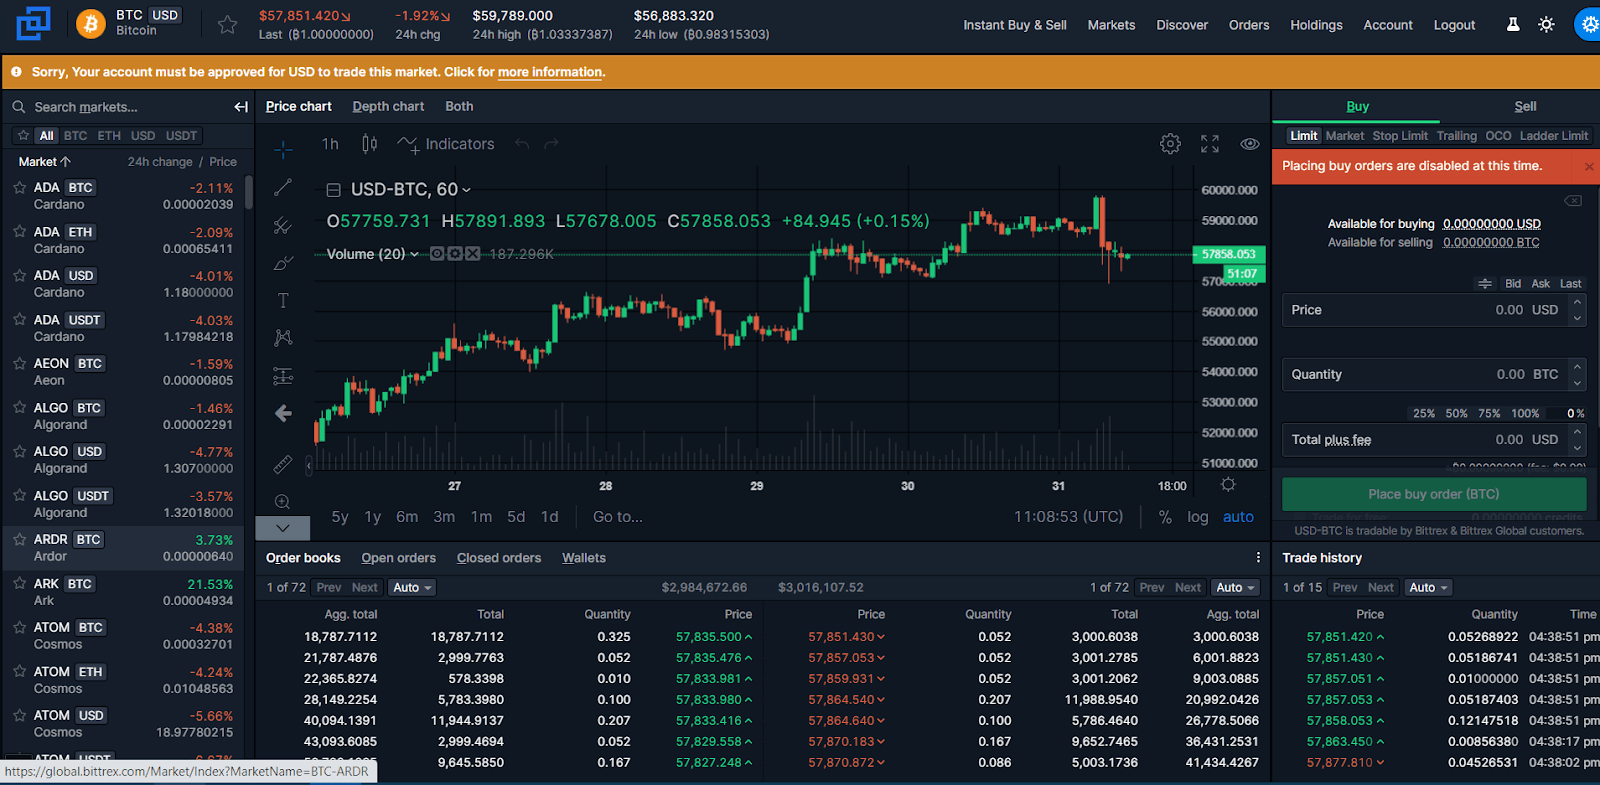Increase Quantity field stepper

click(1577, 366)
